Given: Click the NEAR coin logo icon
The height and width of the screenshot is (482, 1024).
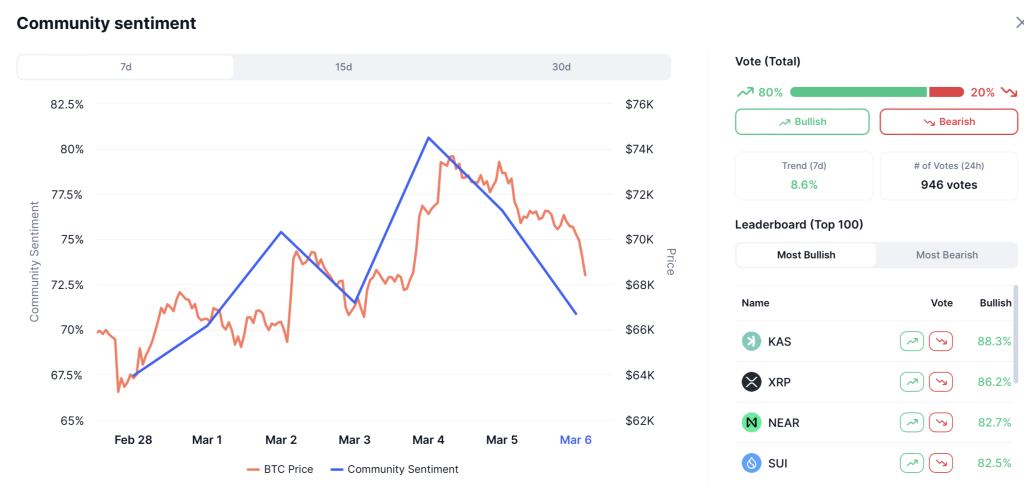Looking at the screenshot, I should 752,423.
